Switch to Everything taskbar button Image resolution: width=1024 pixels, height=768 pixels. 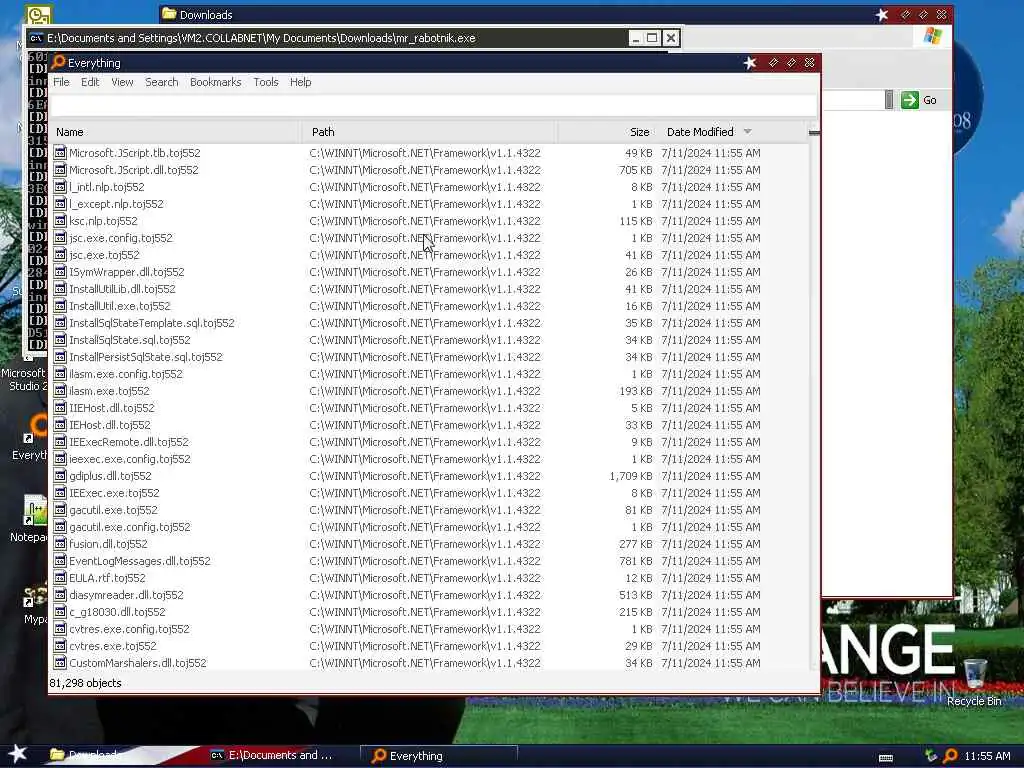pos(439,756)
